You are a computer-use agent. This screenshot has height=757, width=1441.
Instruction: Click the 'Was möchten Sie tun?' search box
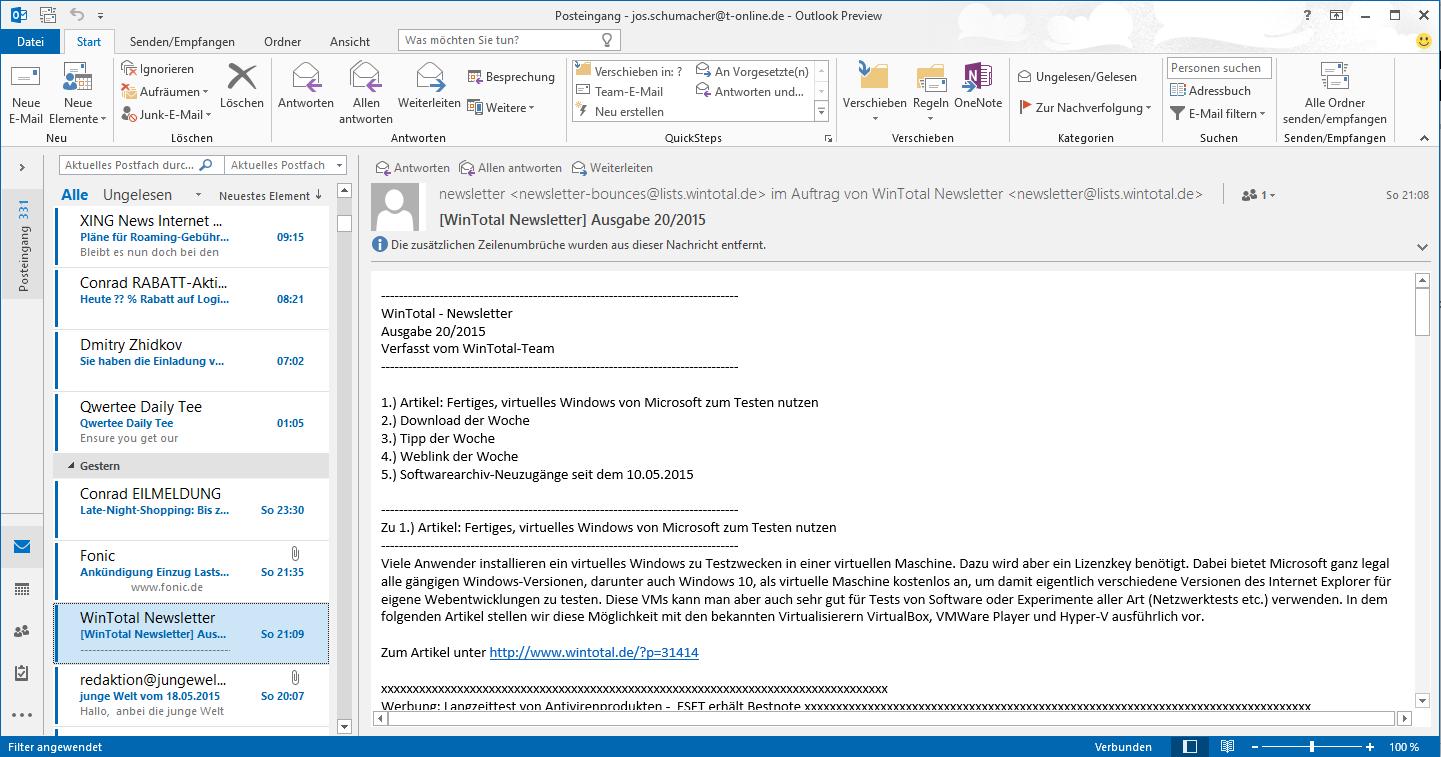click(x=509, y=40)
